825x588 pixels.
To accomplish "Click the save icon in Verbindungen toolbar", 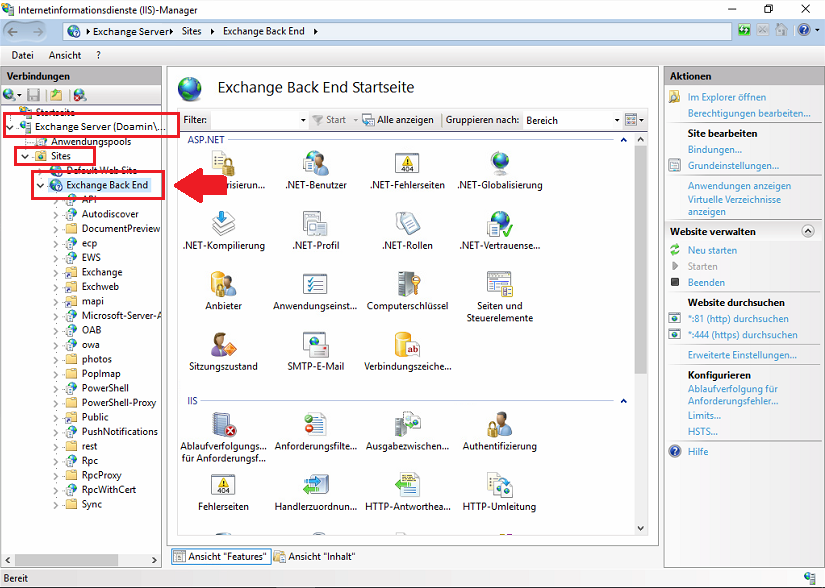I will click(x=34, y=95).
